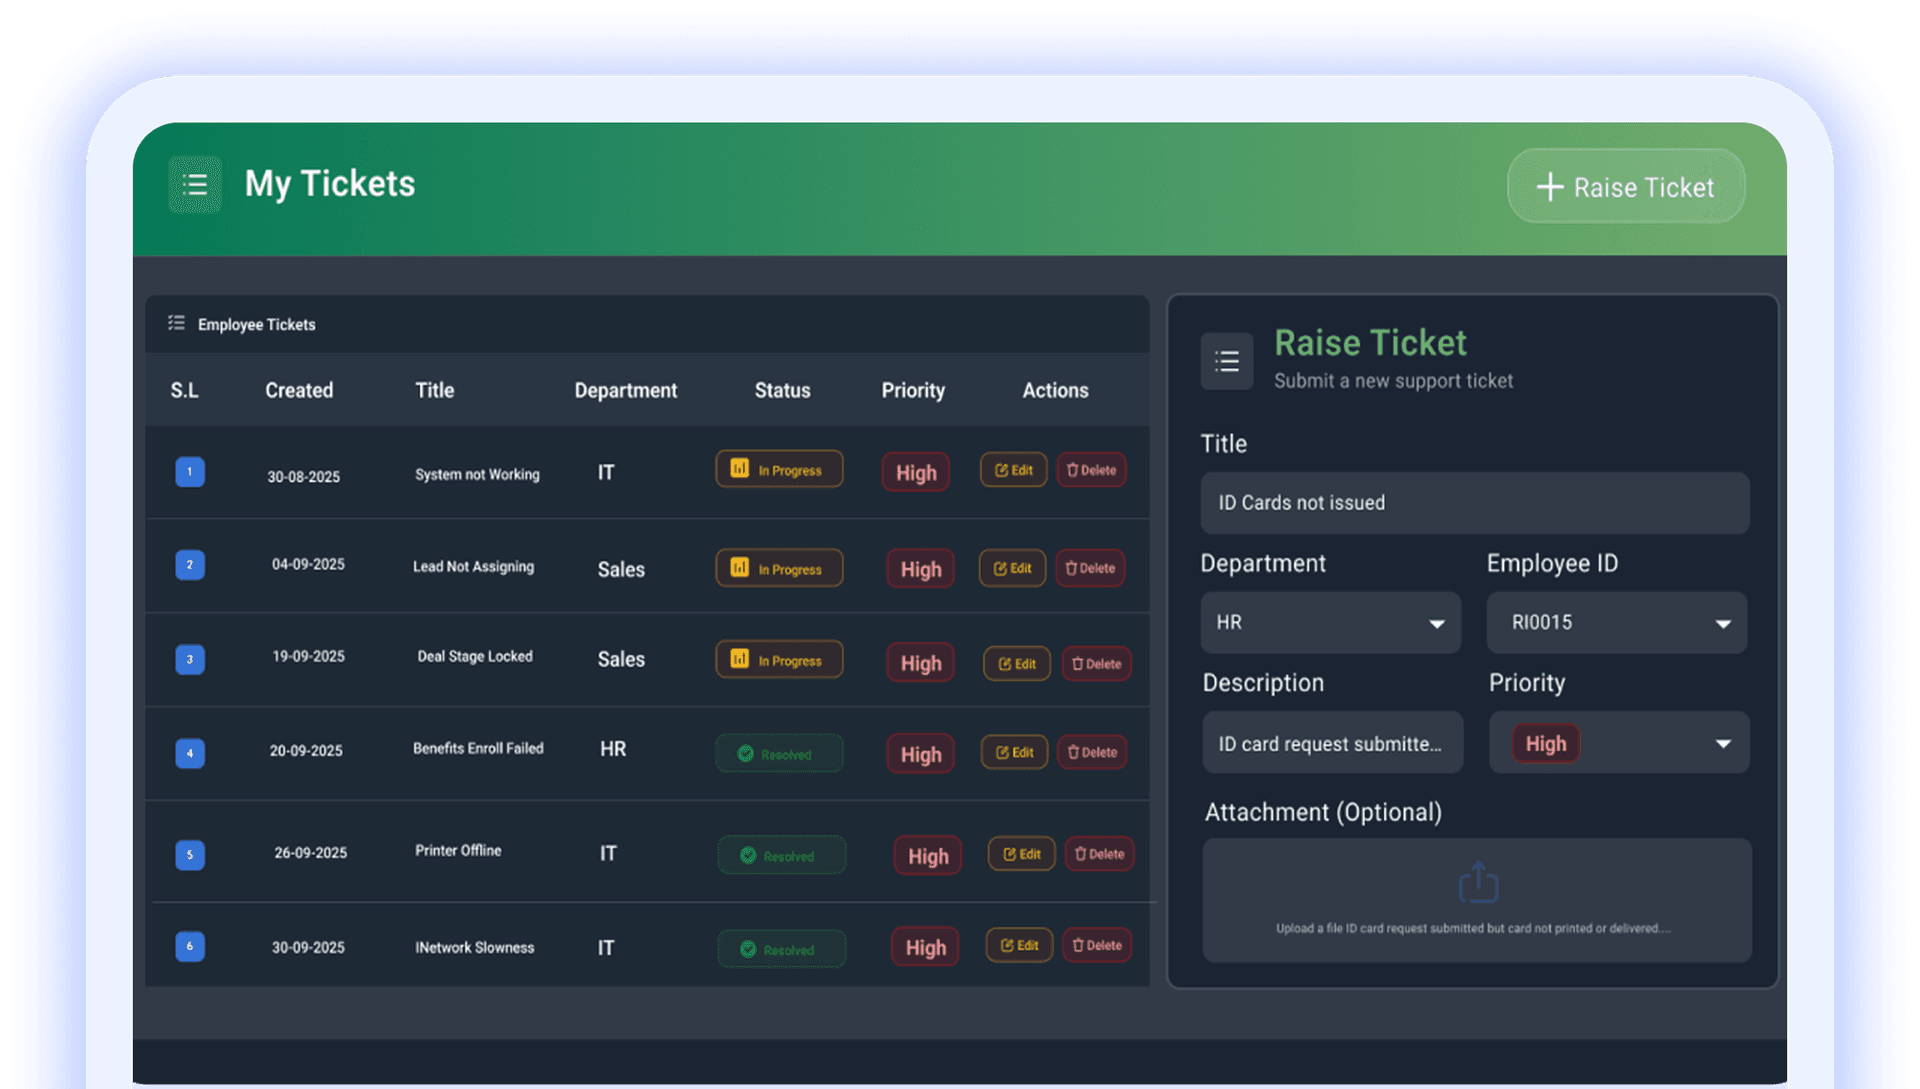Click the chart icon inside In Progress badge

(x=740, y=469)
